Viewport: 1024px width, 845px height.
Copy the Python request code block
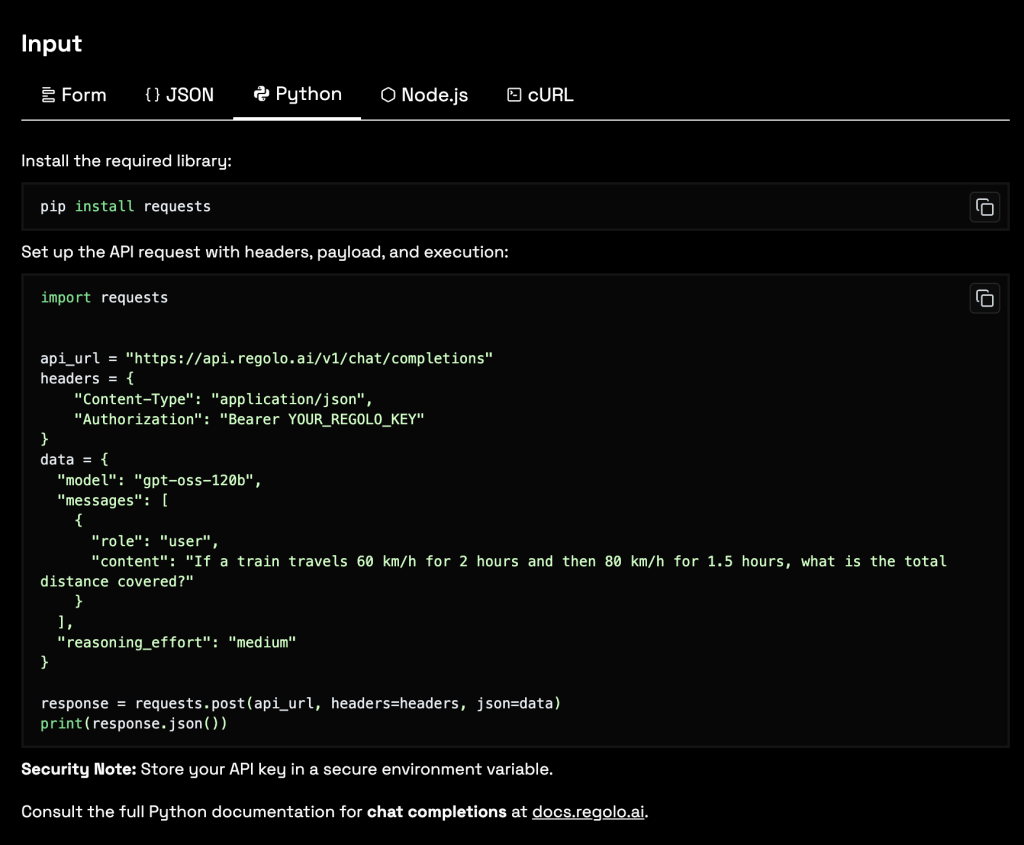point(984,298)
